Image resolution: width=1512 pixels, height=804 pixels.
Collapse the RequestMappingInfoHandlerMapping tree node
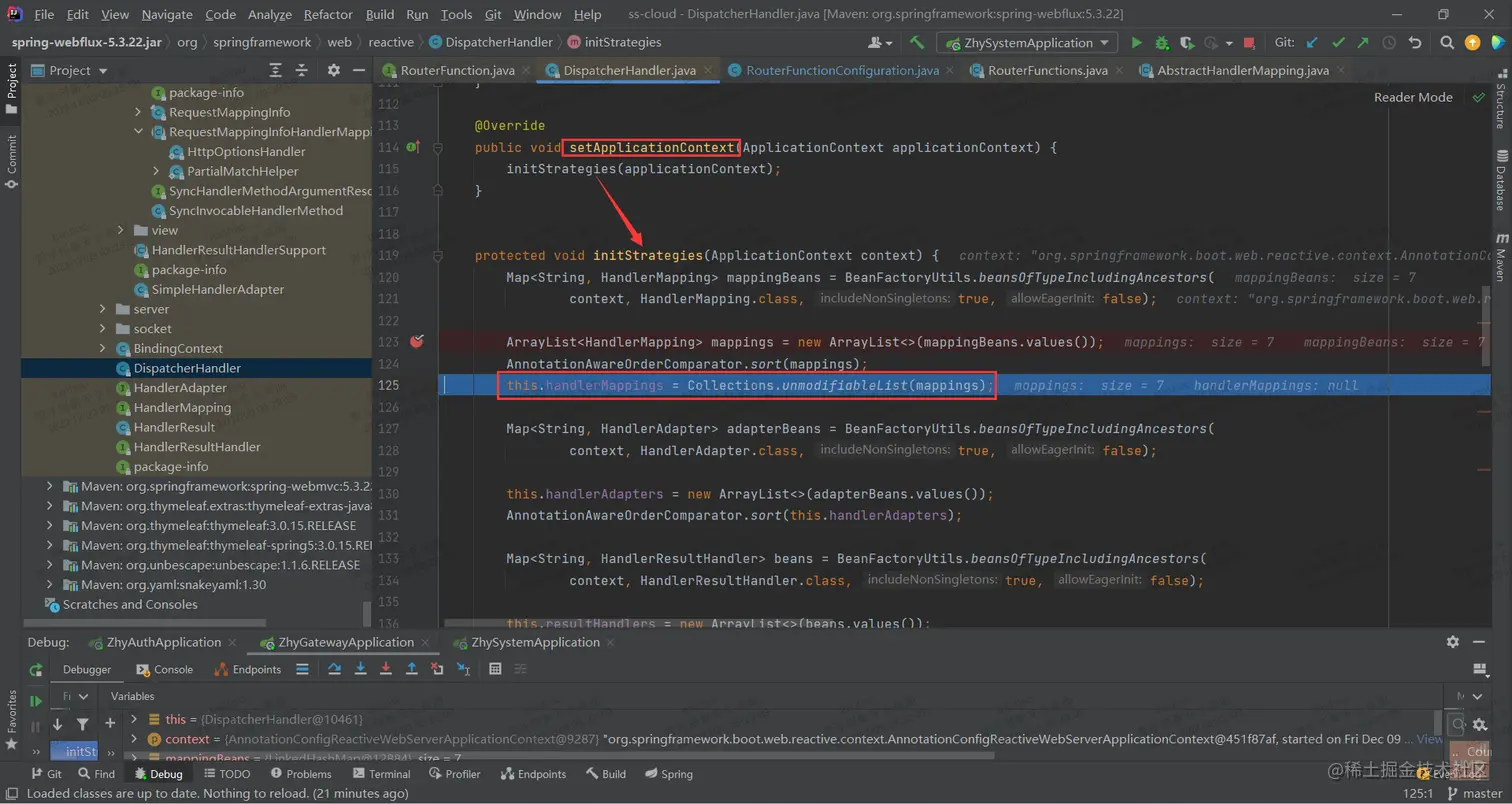tap(139, 132)
